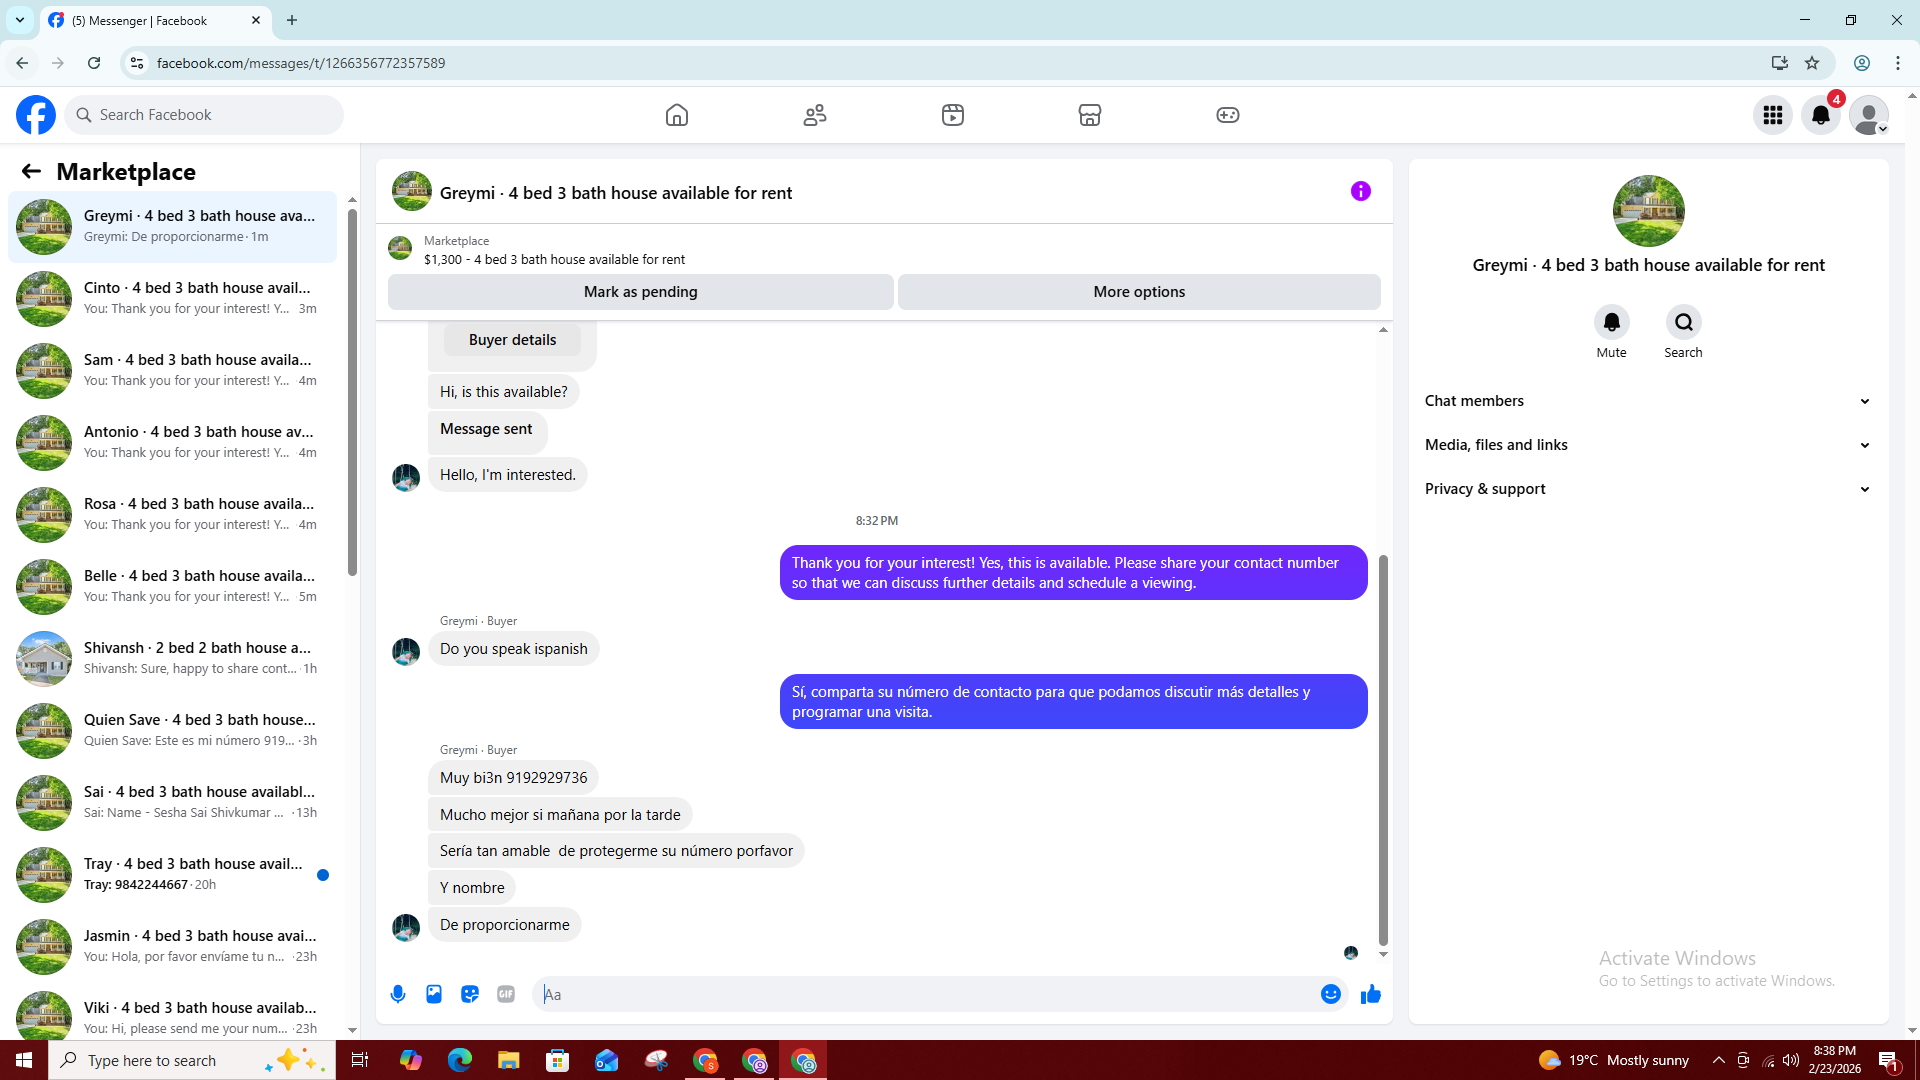Viewport: 1920px width, 1080px height.
Task: Click the purple conversation info icon
Action: pyautogui.click(x=1360, y=191)
